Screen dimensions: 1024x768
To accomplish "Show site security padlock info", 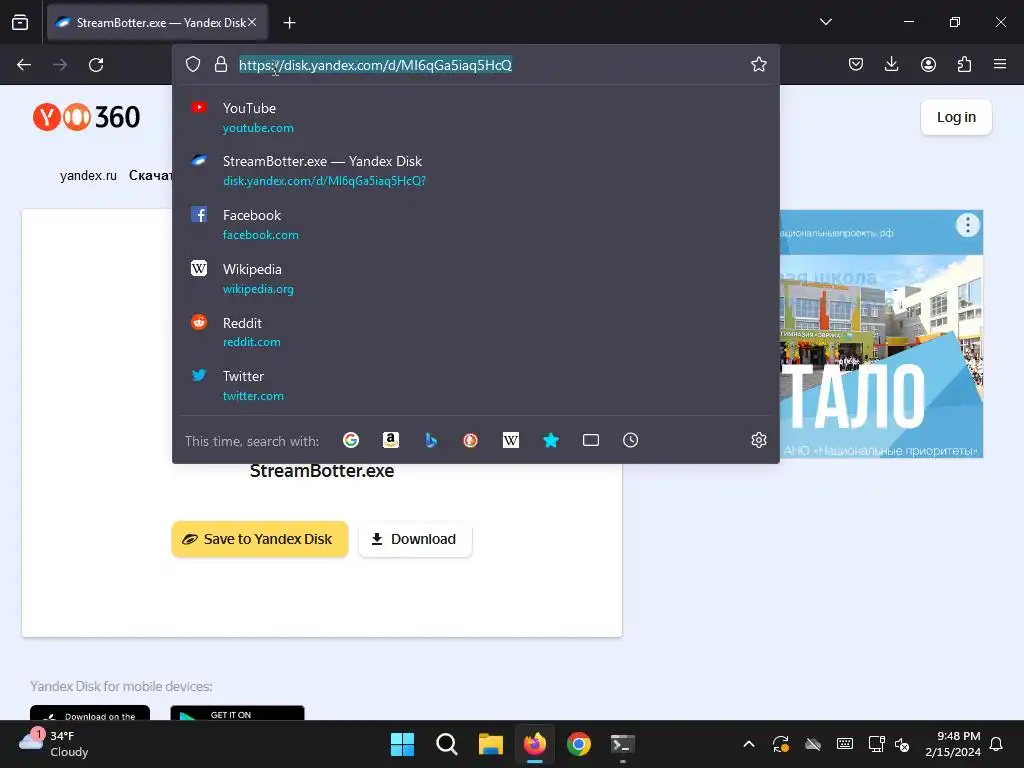I will [221, 64].
